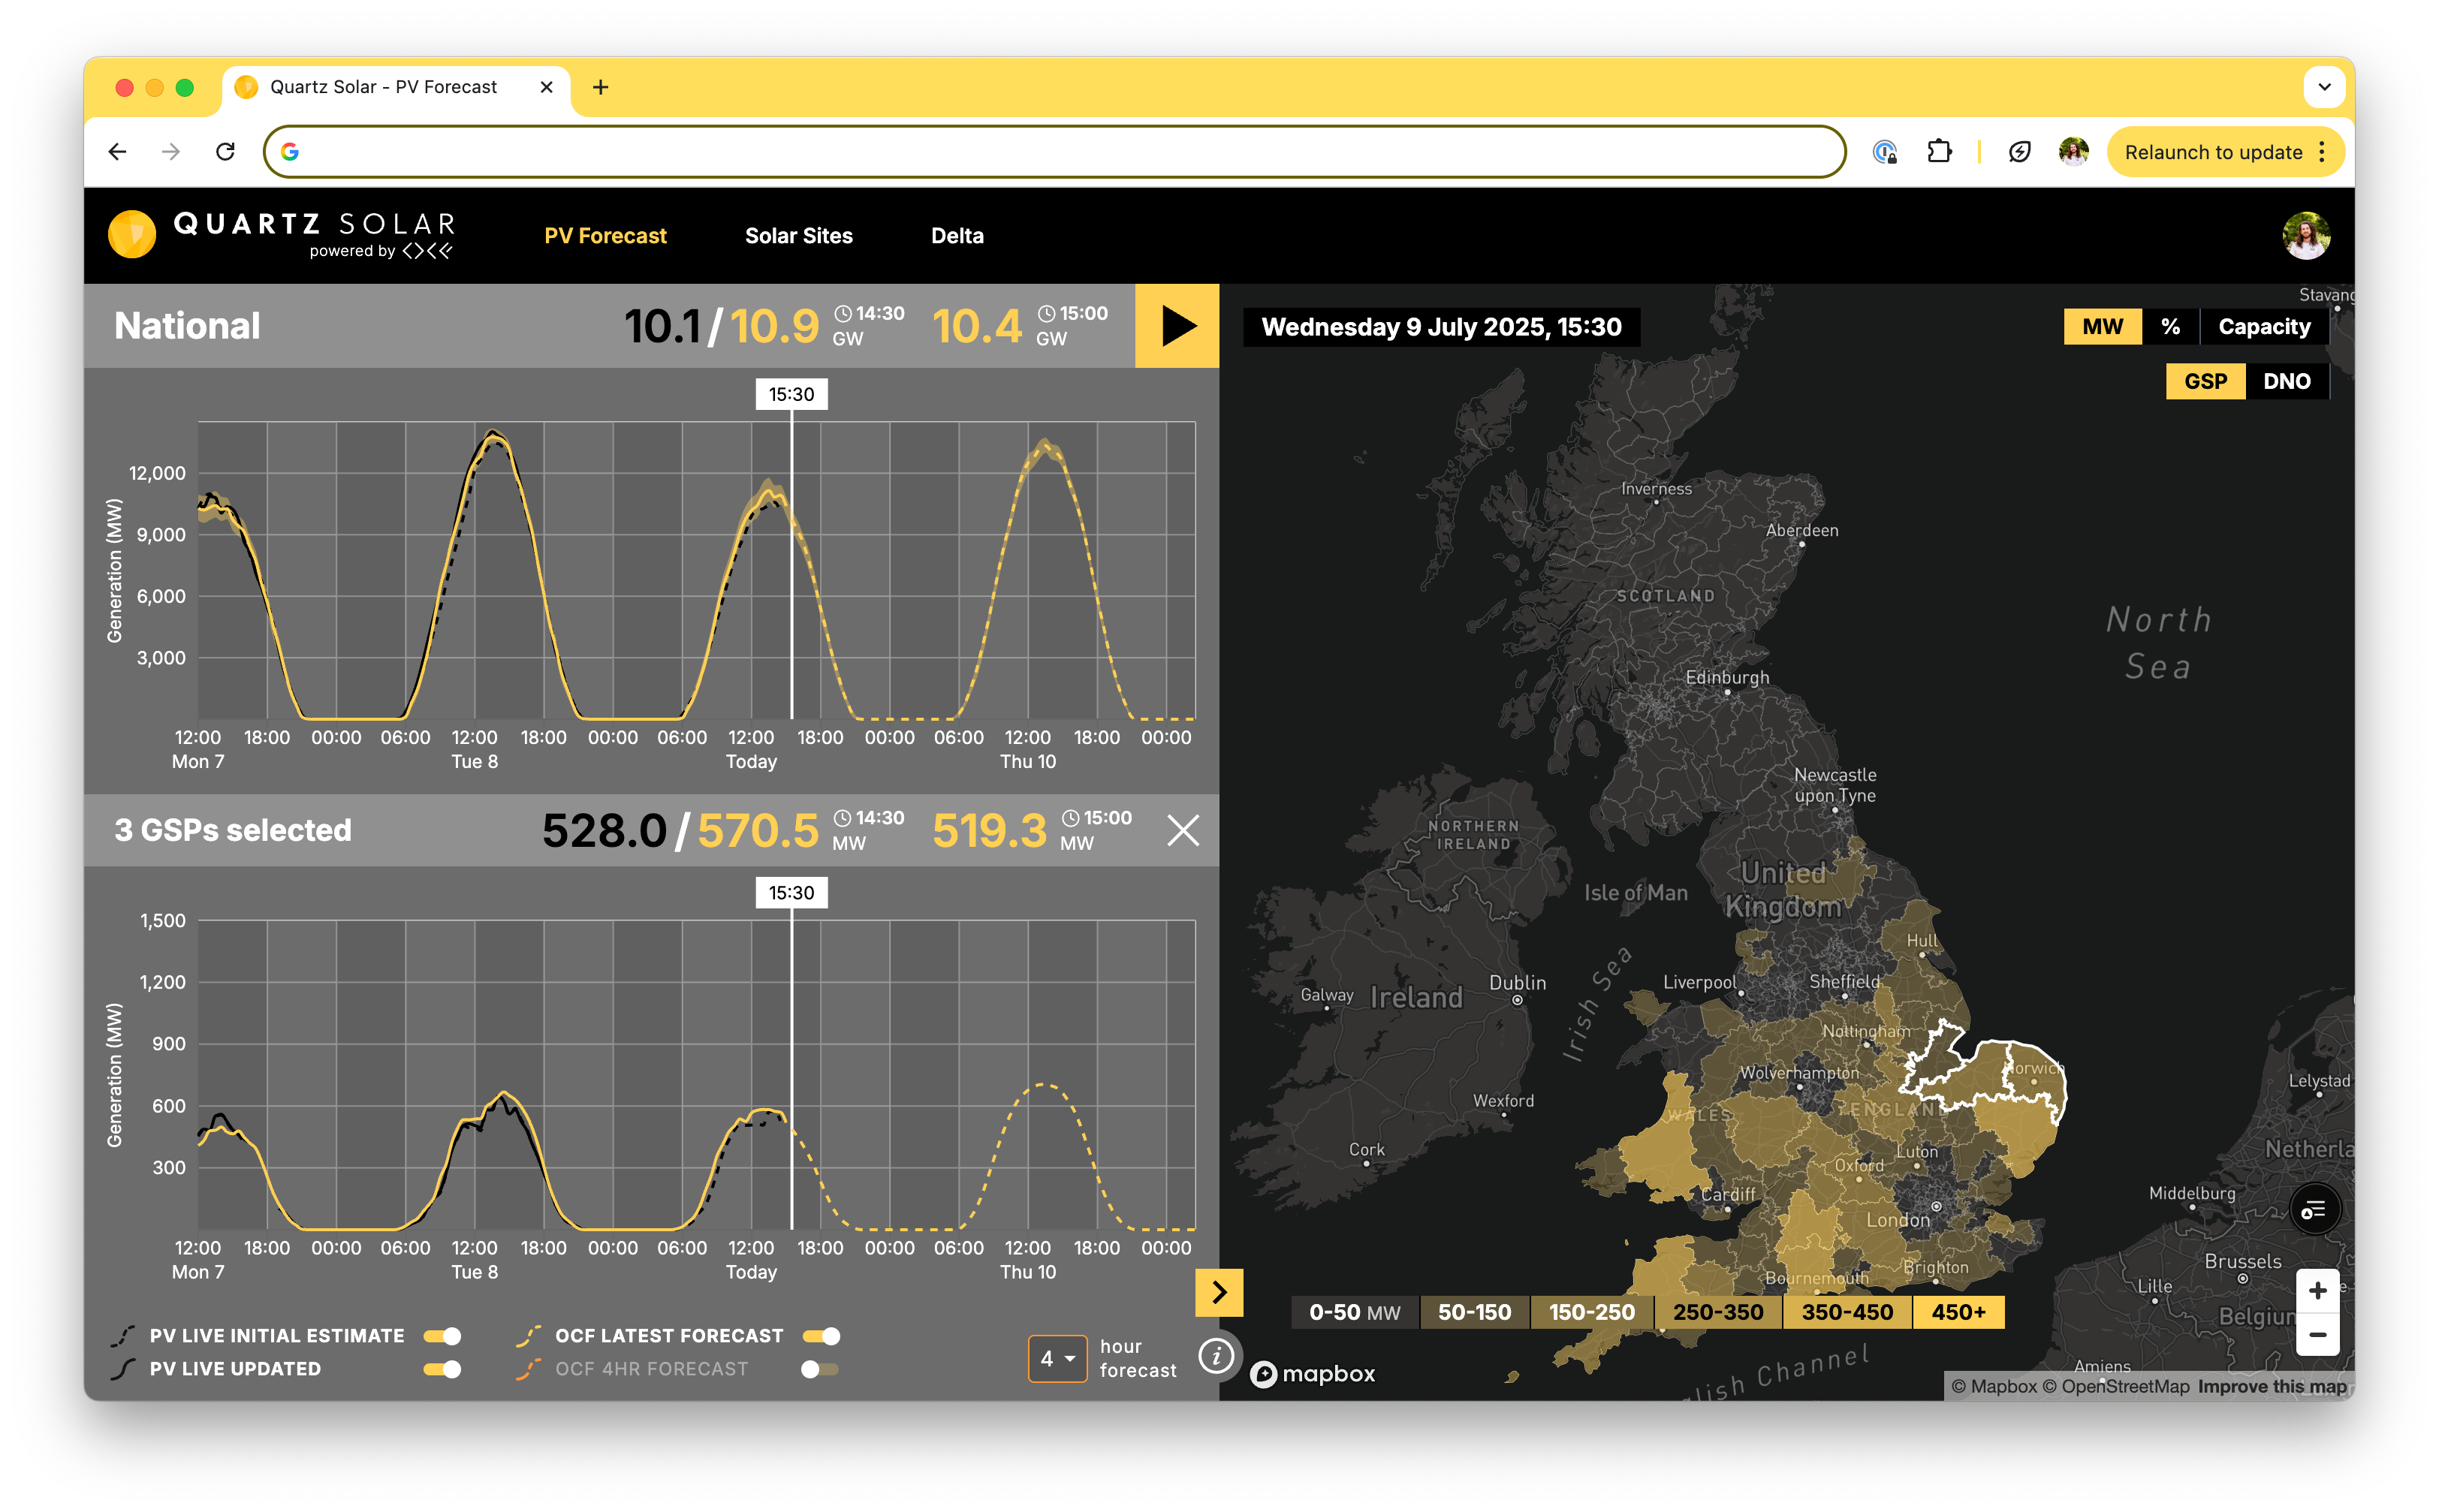2439x1512 pixels.
Task: Click the user avatar in app header
Action: (x=2306, y=236)
